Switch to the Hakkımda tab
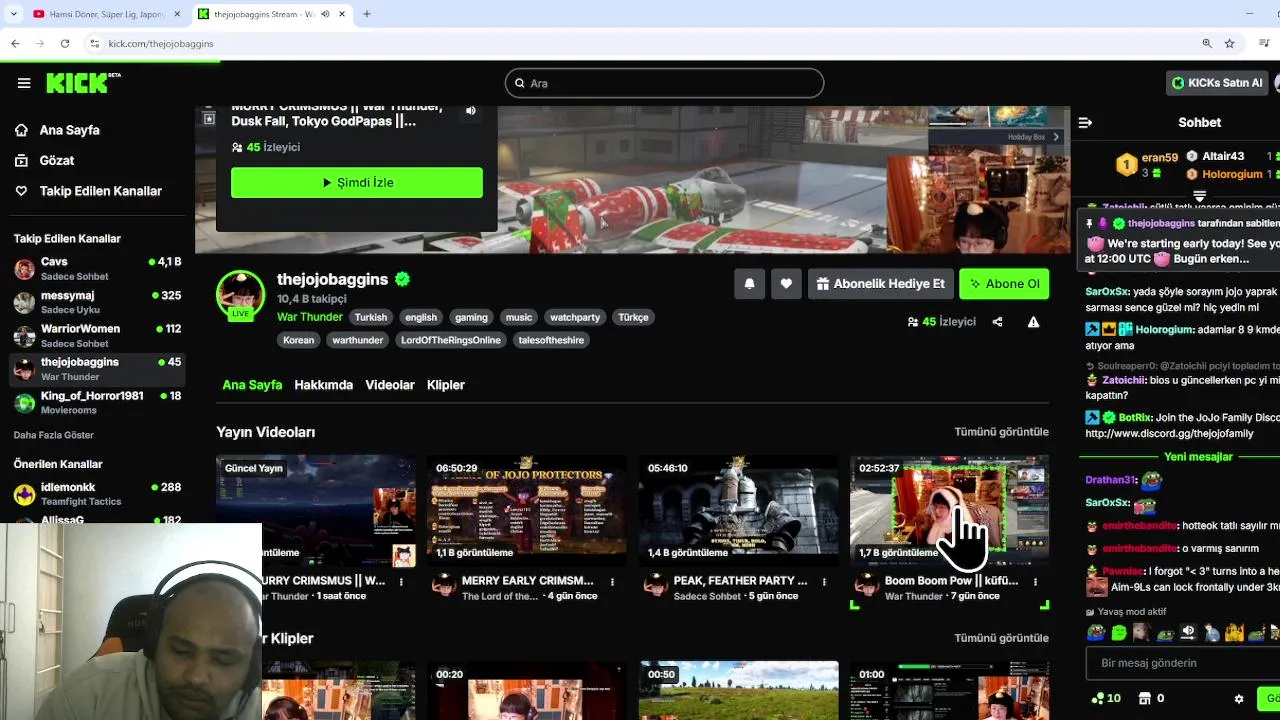Image resolution: width=1280 pixels, height=720 pixels. click(323, 385)
